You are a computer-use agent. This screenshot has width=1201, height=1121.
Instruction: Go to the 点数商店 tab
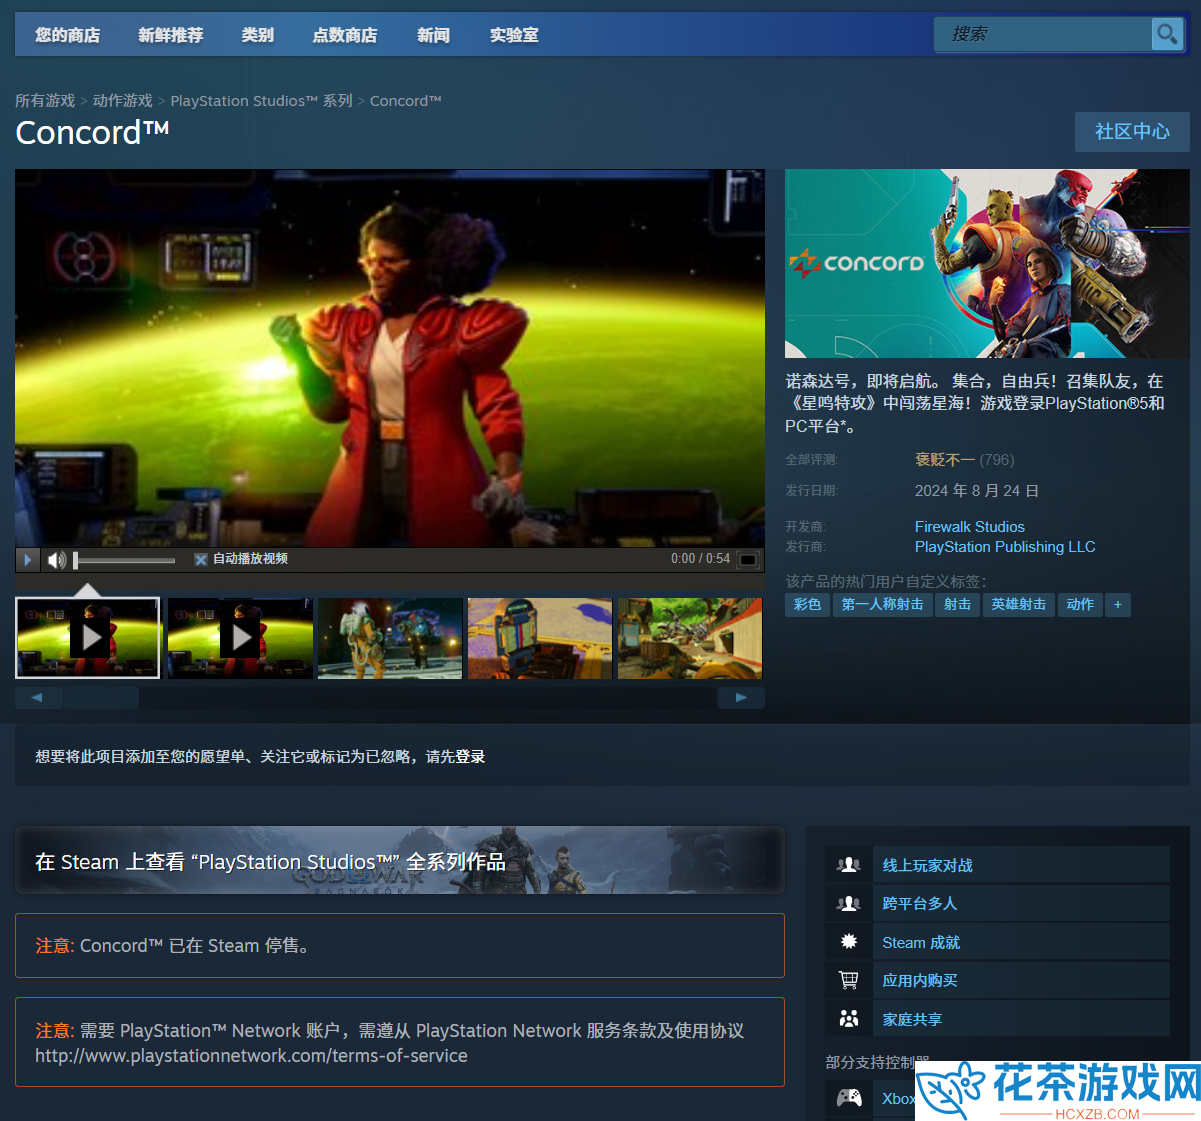(x=344, y=35)
